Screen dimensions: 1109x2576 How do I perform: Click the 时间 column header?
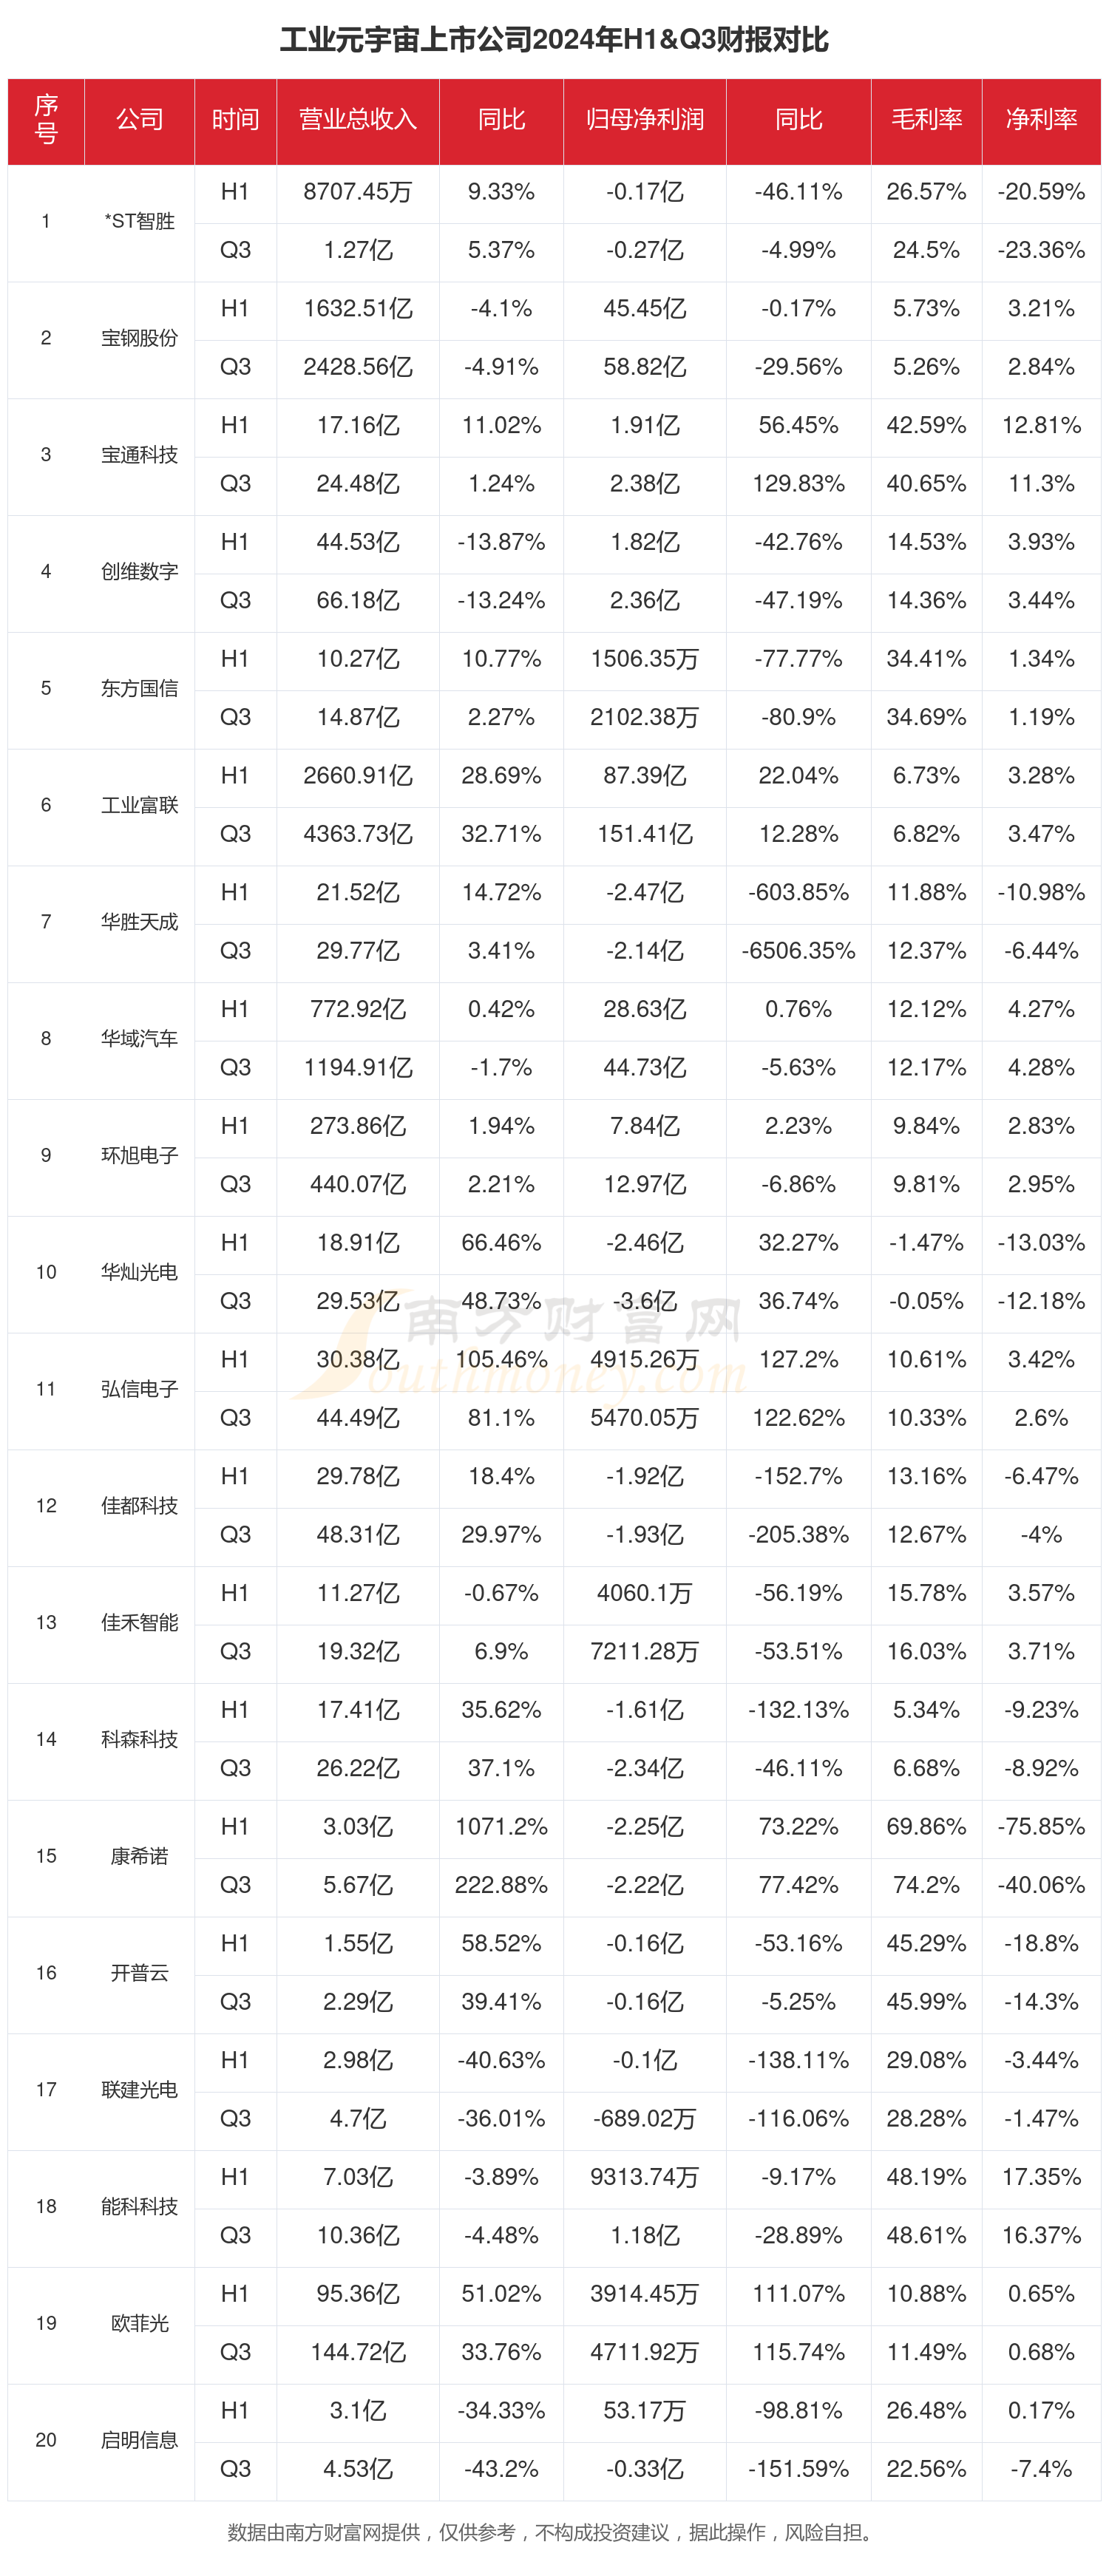[235, 121]
